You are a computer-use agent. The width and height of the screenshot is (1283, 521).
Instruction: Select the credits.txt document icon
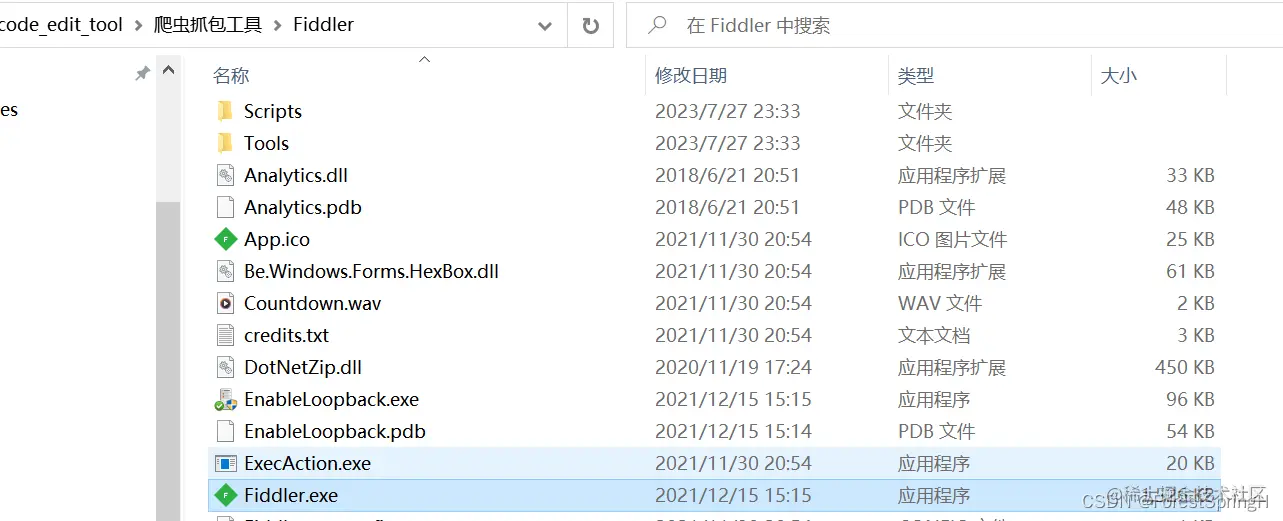(226, 335)
